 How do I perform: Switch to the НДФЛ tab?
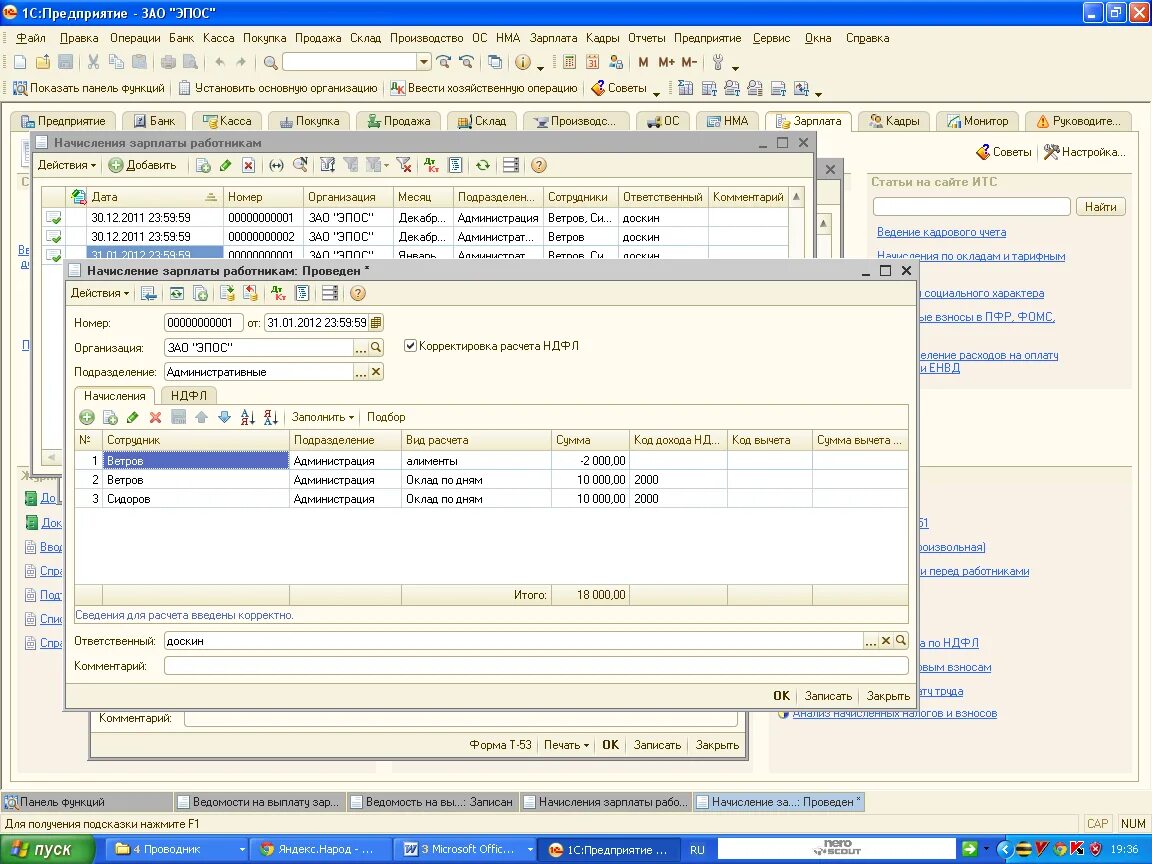tap(189, 395)
